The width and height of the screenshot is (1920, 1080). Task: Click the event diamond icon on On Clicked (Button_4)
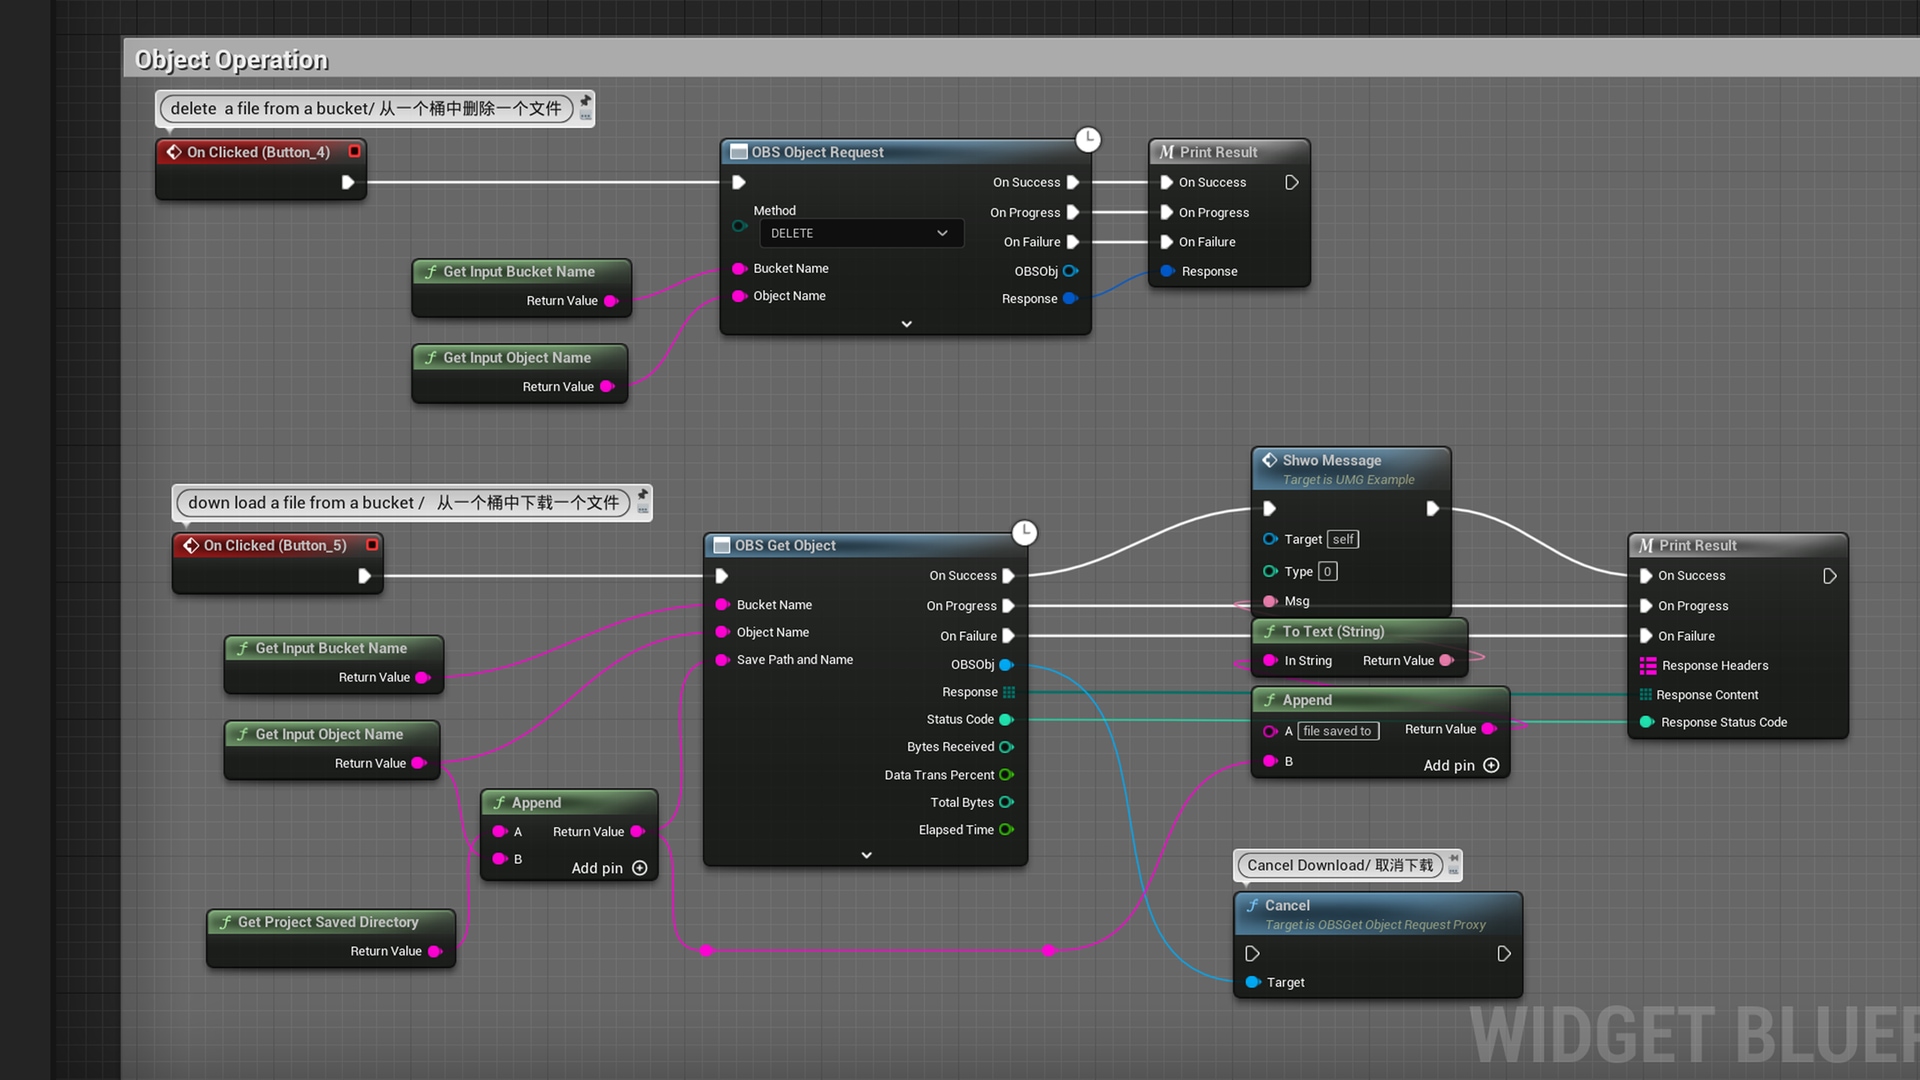pos(173,152)
